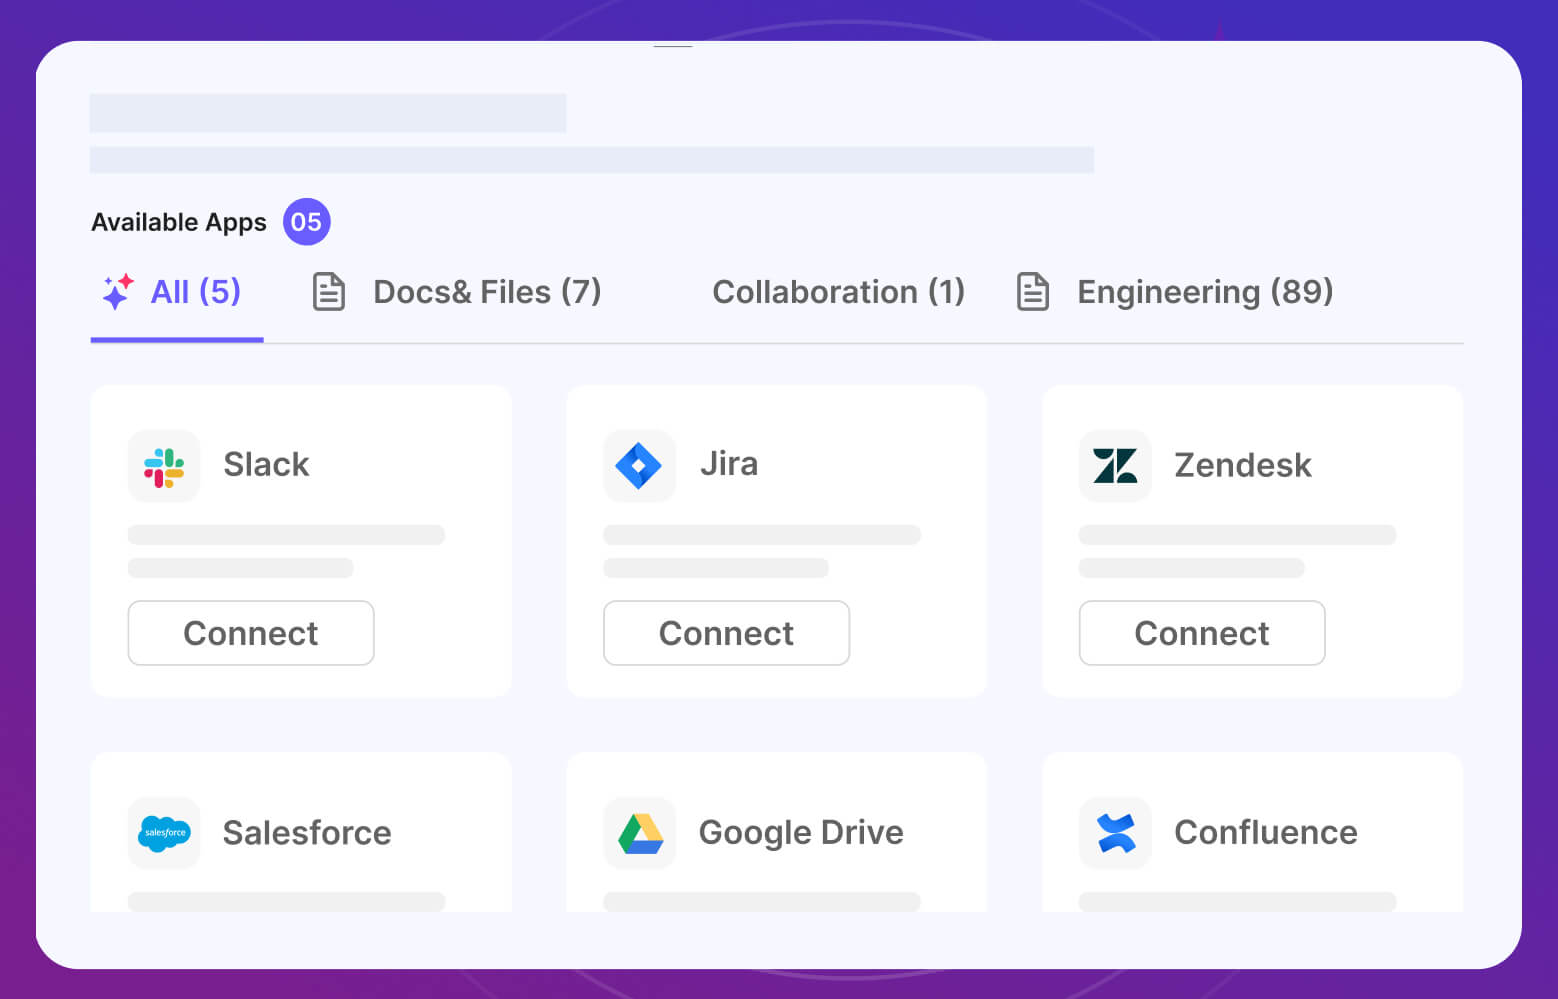Viewport: 1558px width, 999px height.
Task: Select the Collaboration (1) tab
Action: point(838,292)
